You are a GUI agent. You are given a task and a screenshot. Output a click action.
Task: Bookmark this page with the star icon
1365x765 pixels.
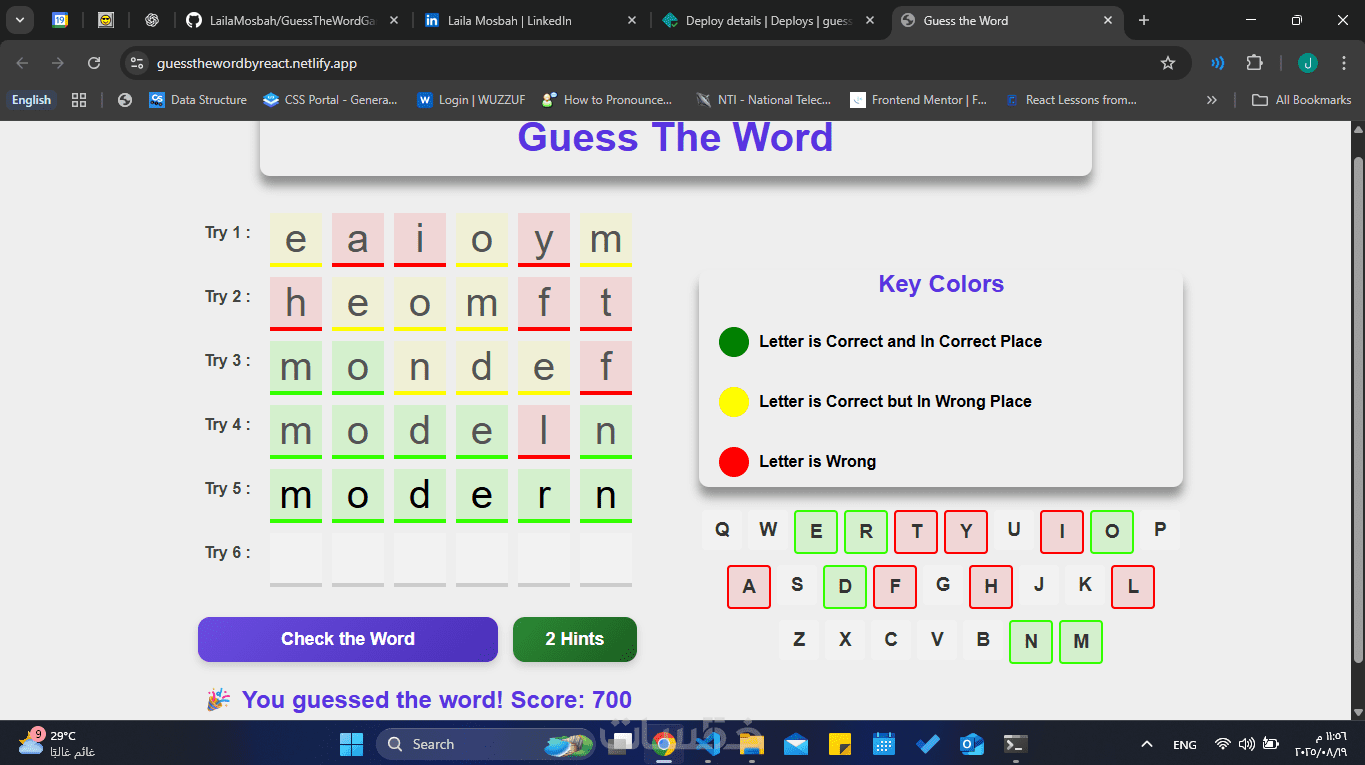[1168, 63]
